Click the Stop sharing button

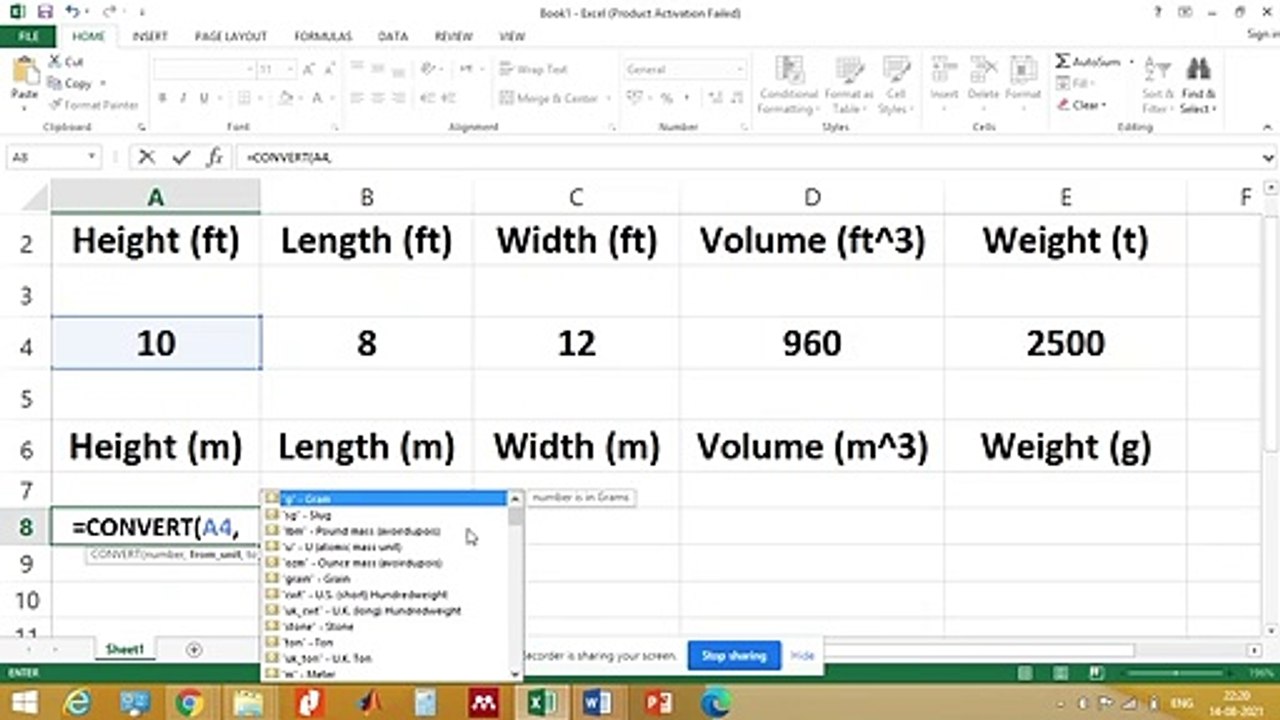[734, 656]
